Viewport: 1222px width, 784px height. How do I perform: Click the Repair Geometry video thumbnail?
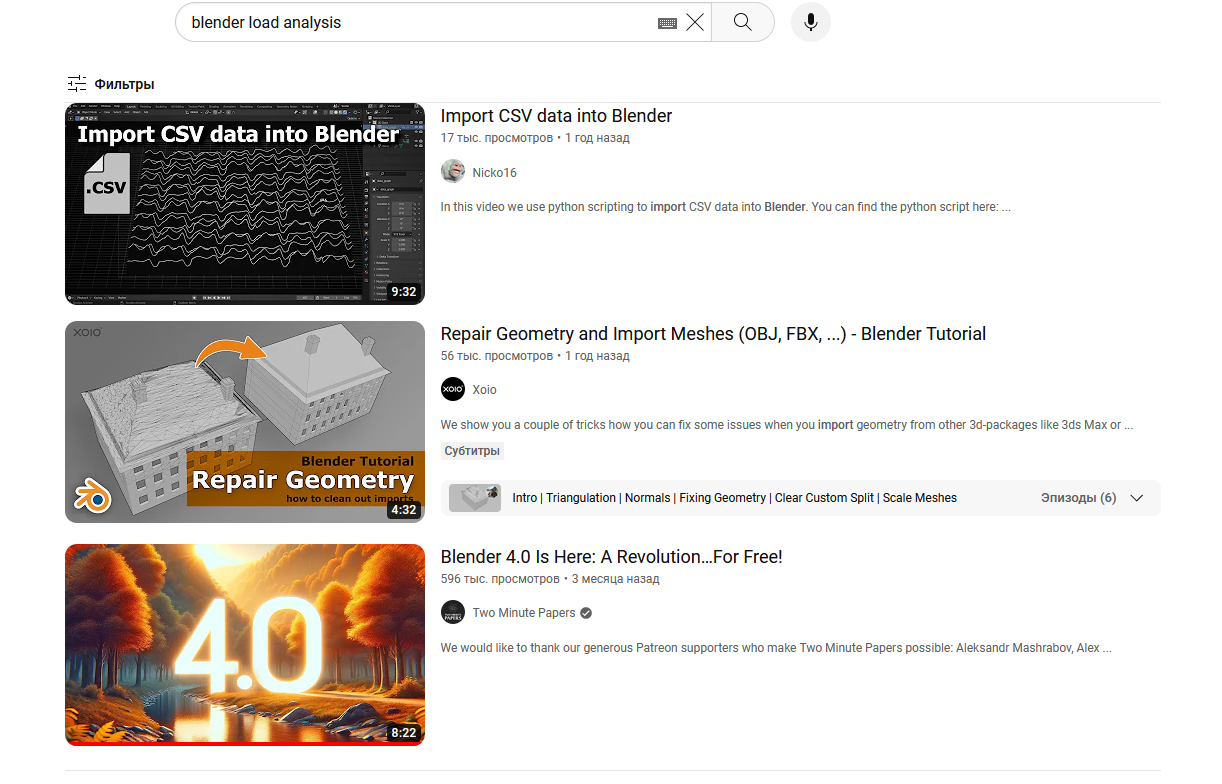244,421
